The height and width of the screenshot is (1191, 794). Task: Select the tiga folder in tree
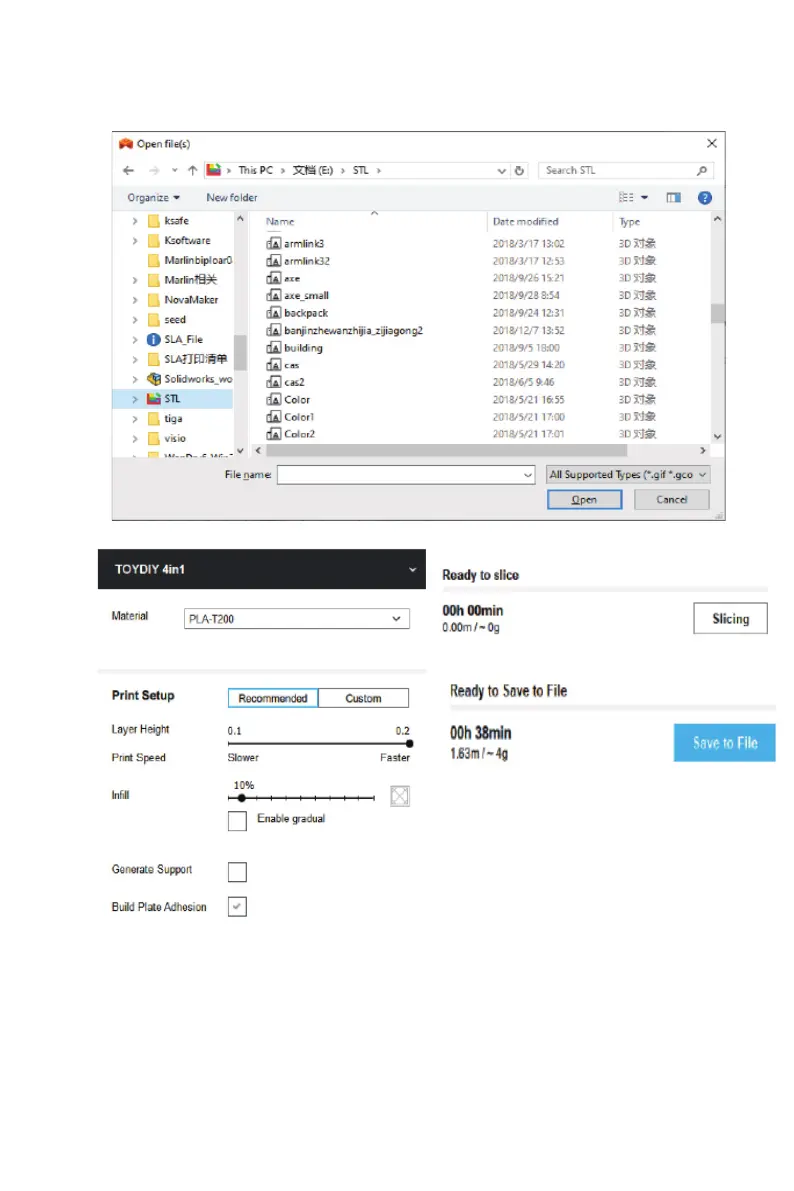(173, 419)
